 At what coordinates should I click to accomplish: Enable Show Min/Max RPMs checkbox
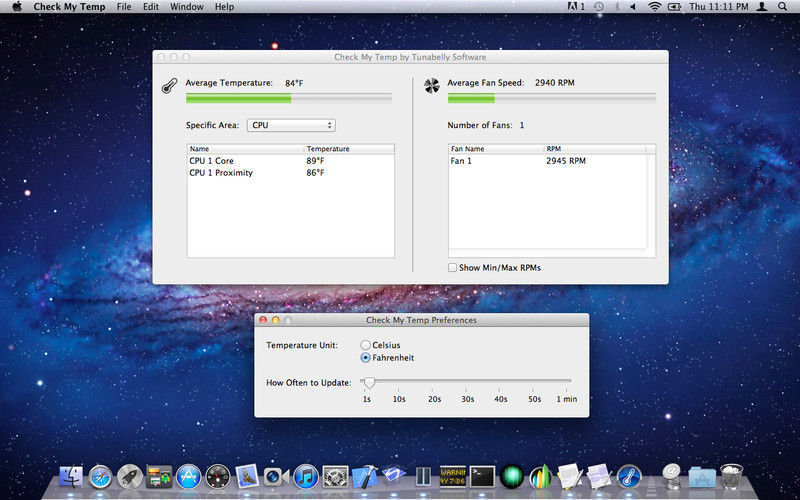tap(452, 267)
